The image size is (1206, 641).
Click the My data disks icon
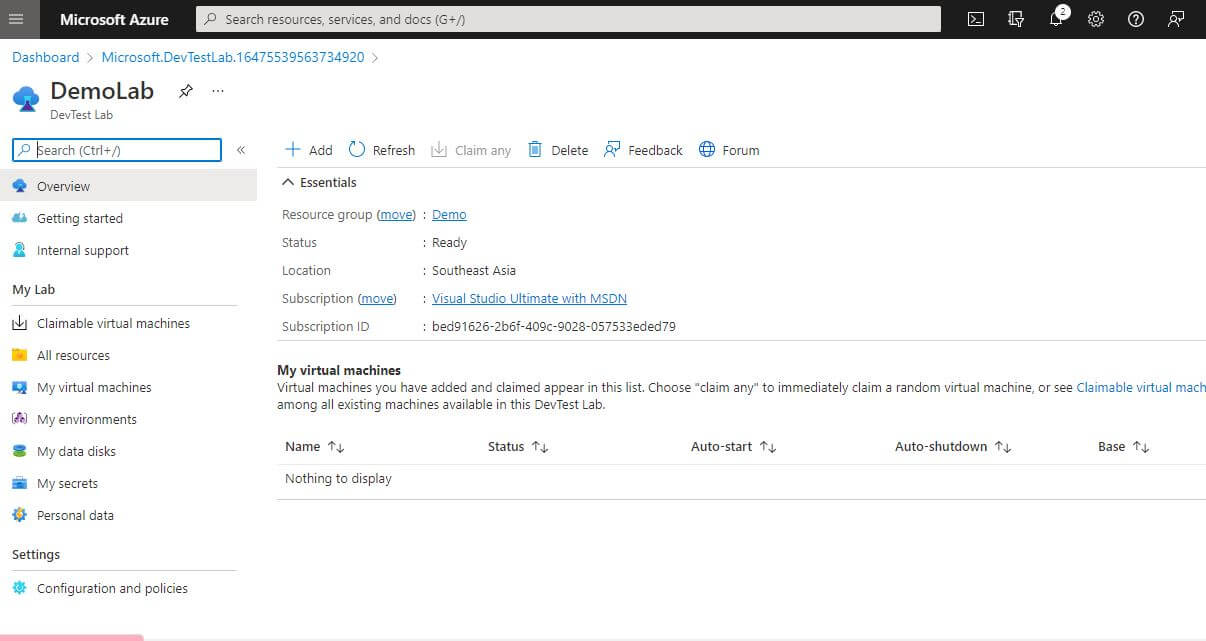[19, 451]
